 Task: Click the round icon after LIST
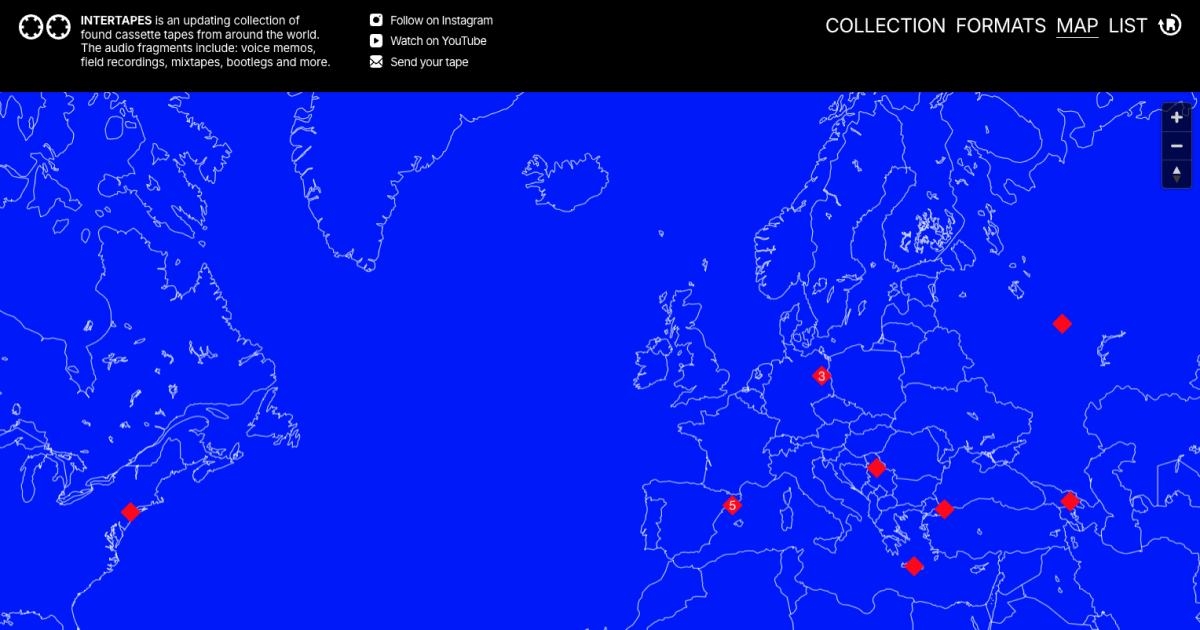point(1169,25)
